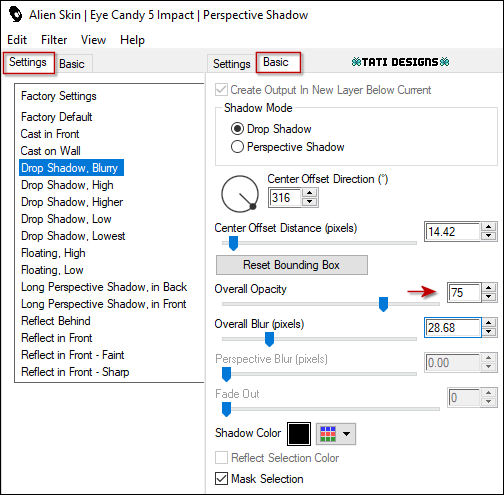The image size is (504, 495).
Task: Select the Drop Shadow radio button
Action: click(237, 129)
